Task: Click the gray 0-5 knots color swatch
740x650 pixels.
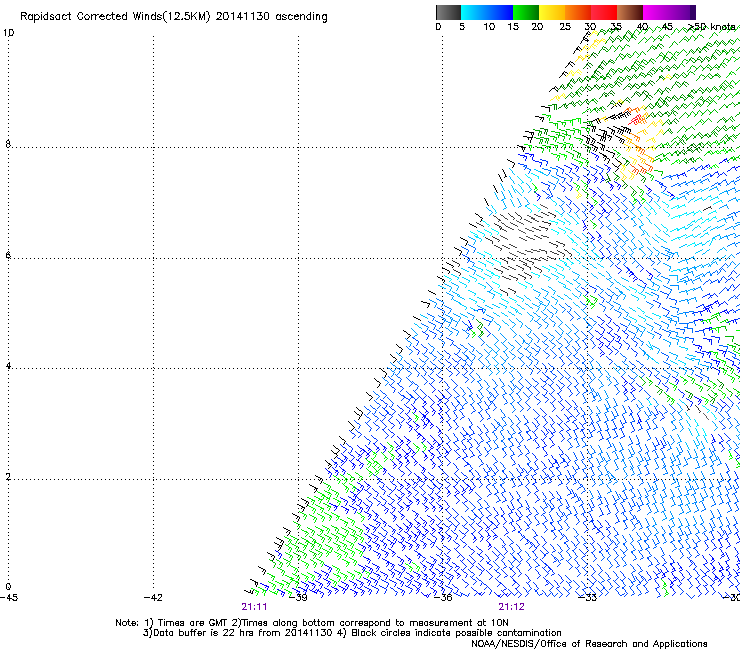Action: tap(448, 12)
